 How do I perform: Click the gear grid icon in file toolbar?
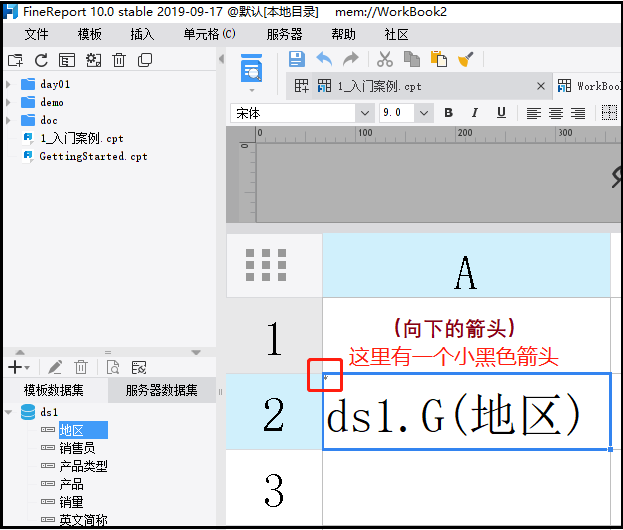(x=93, y=60)
